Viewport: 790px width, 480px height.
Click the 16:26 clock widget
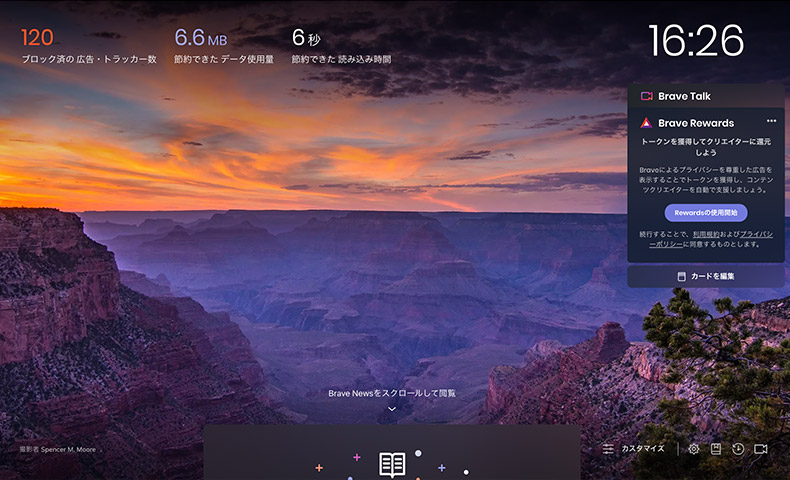point(696,40)
